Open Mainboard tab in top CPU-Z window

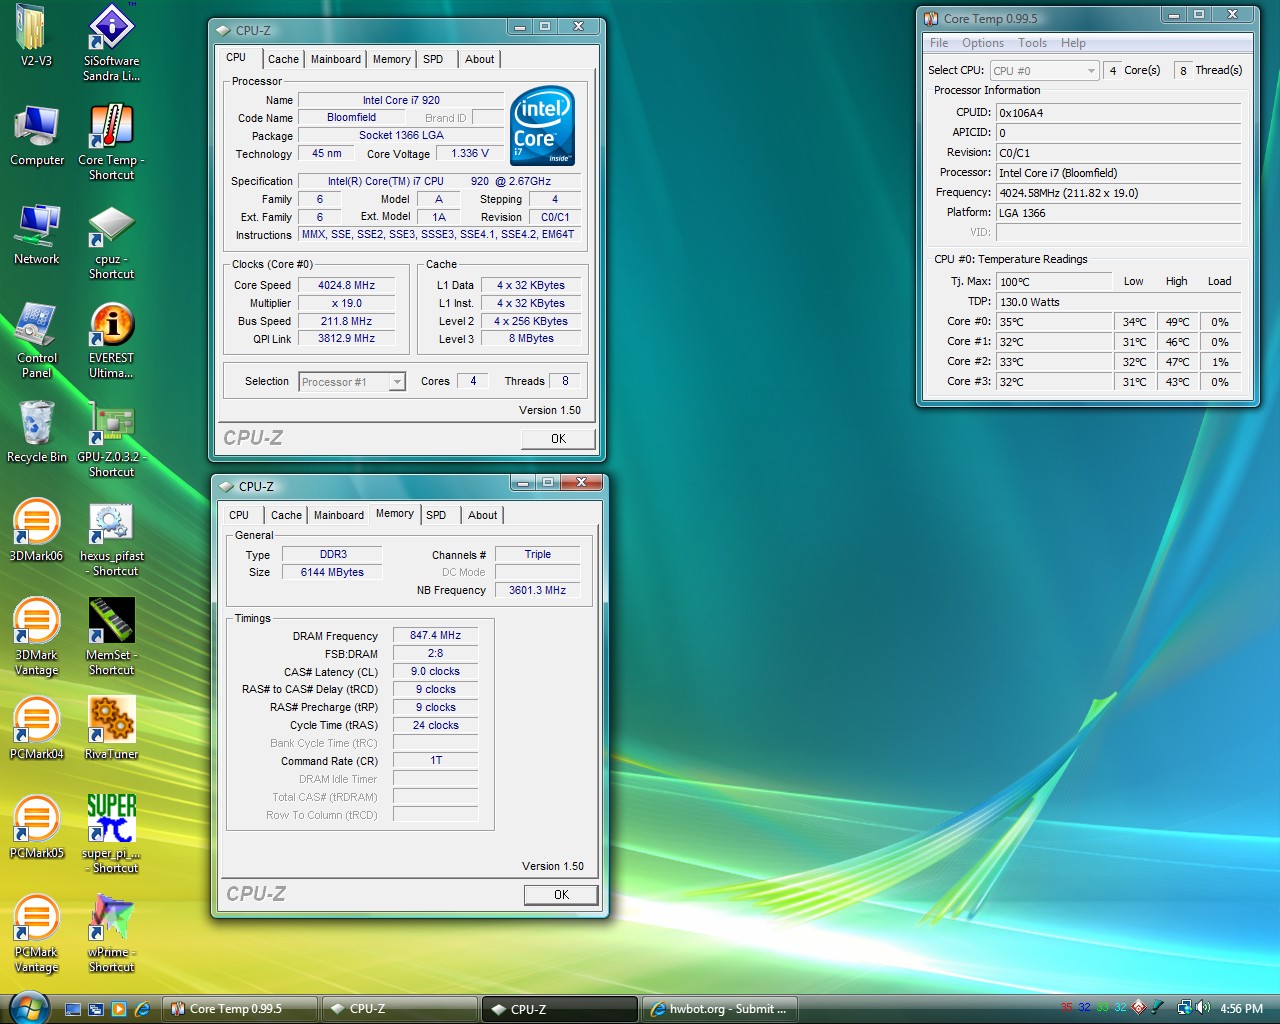(x=336, y=59)
